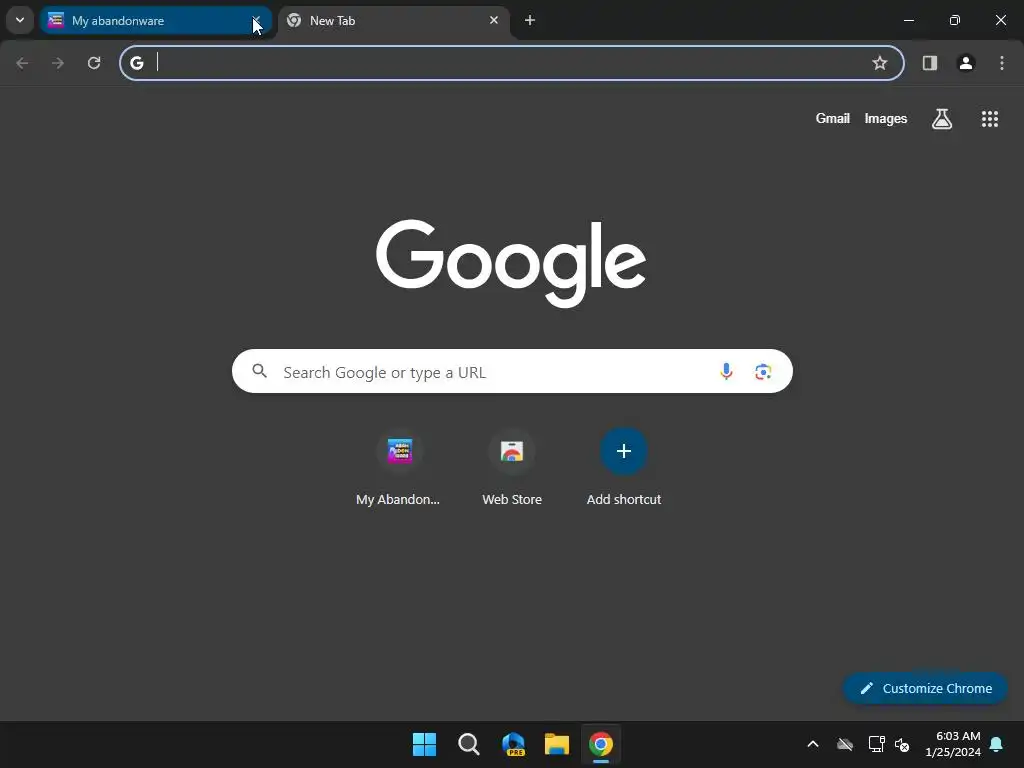Click the Chrome taskbar icon
This screenshot has width=1024, height=768.
click(x=601, y=744)
